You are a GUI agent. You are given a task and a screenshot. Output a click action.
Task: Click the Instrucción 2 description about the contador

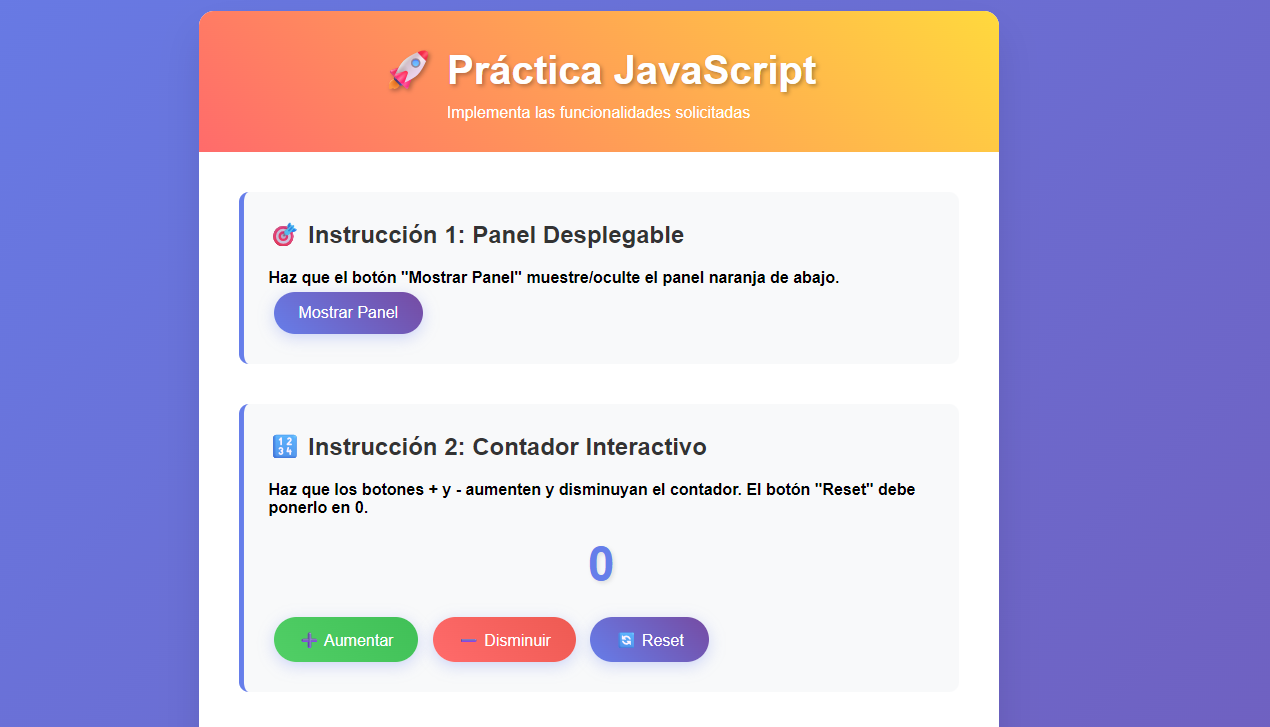click(592, 498)
